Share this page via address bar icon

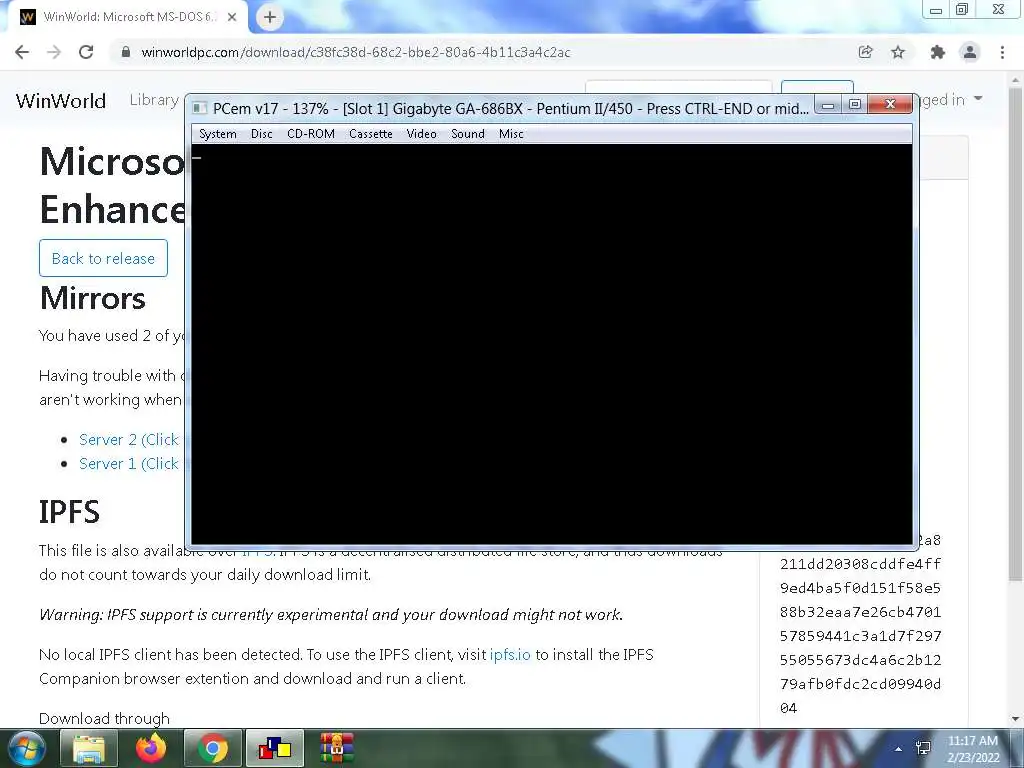[865, 52]
